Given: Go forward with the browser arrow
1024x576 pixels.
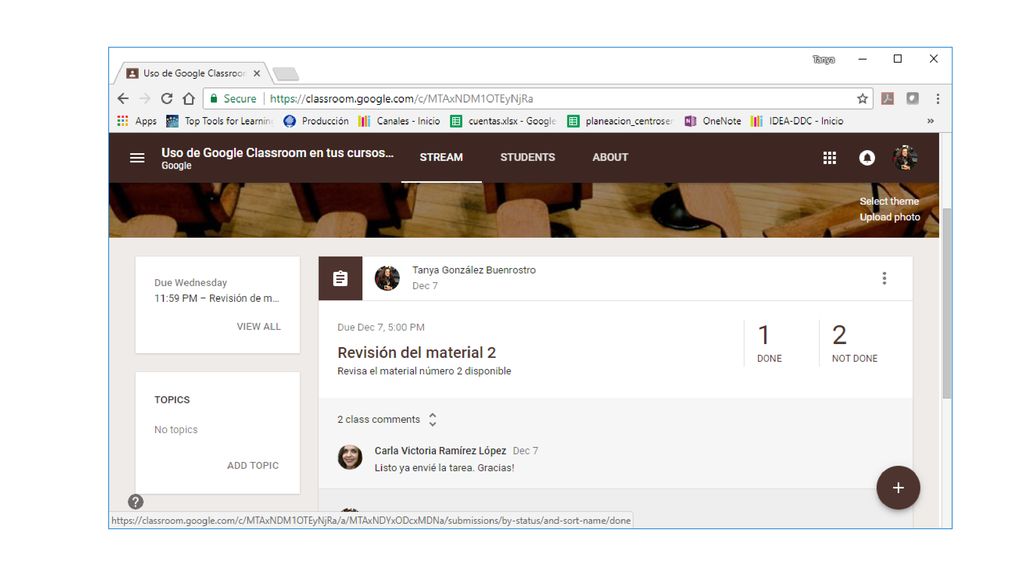Looking at the screenshot, I should click(144, 99).
